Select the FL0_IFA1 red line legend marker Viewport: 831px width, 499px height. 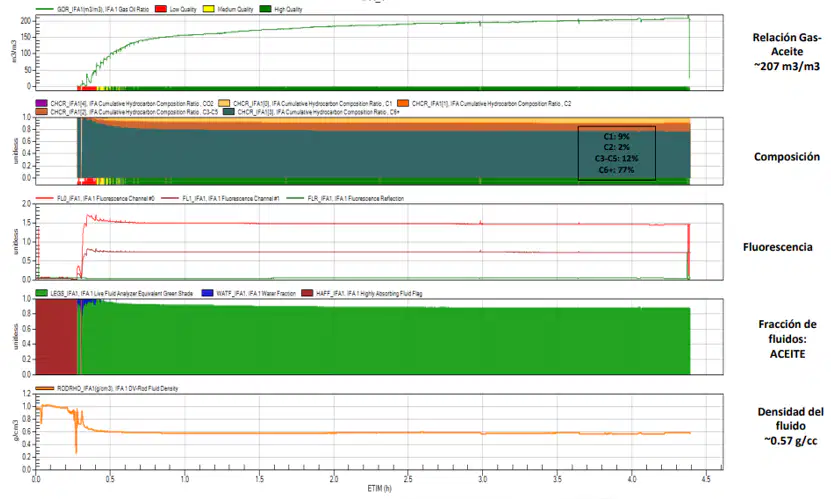click(x=45, y=198)
